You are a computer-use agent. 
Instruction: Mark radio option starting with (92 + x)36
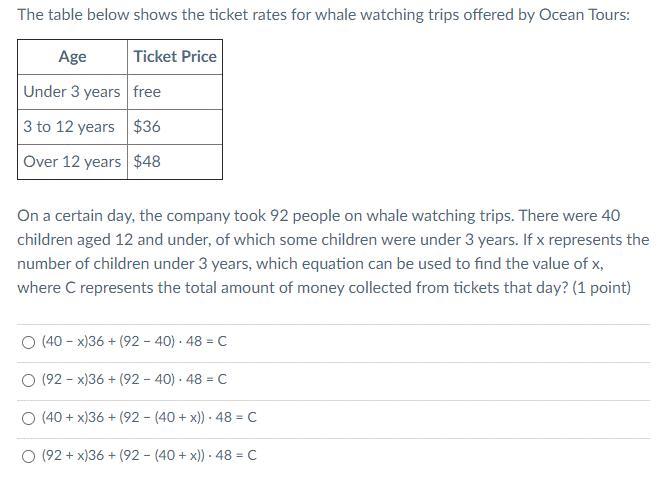(27, 456)
